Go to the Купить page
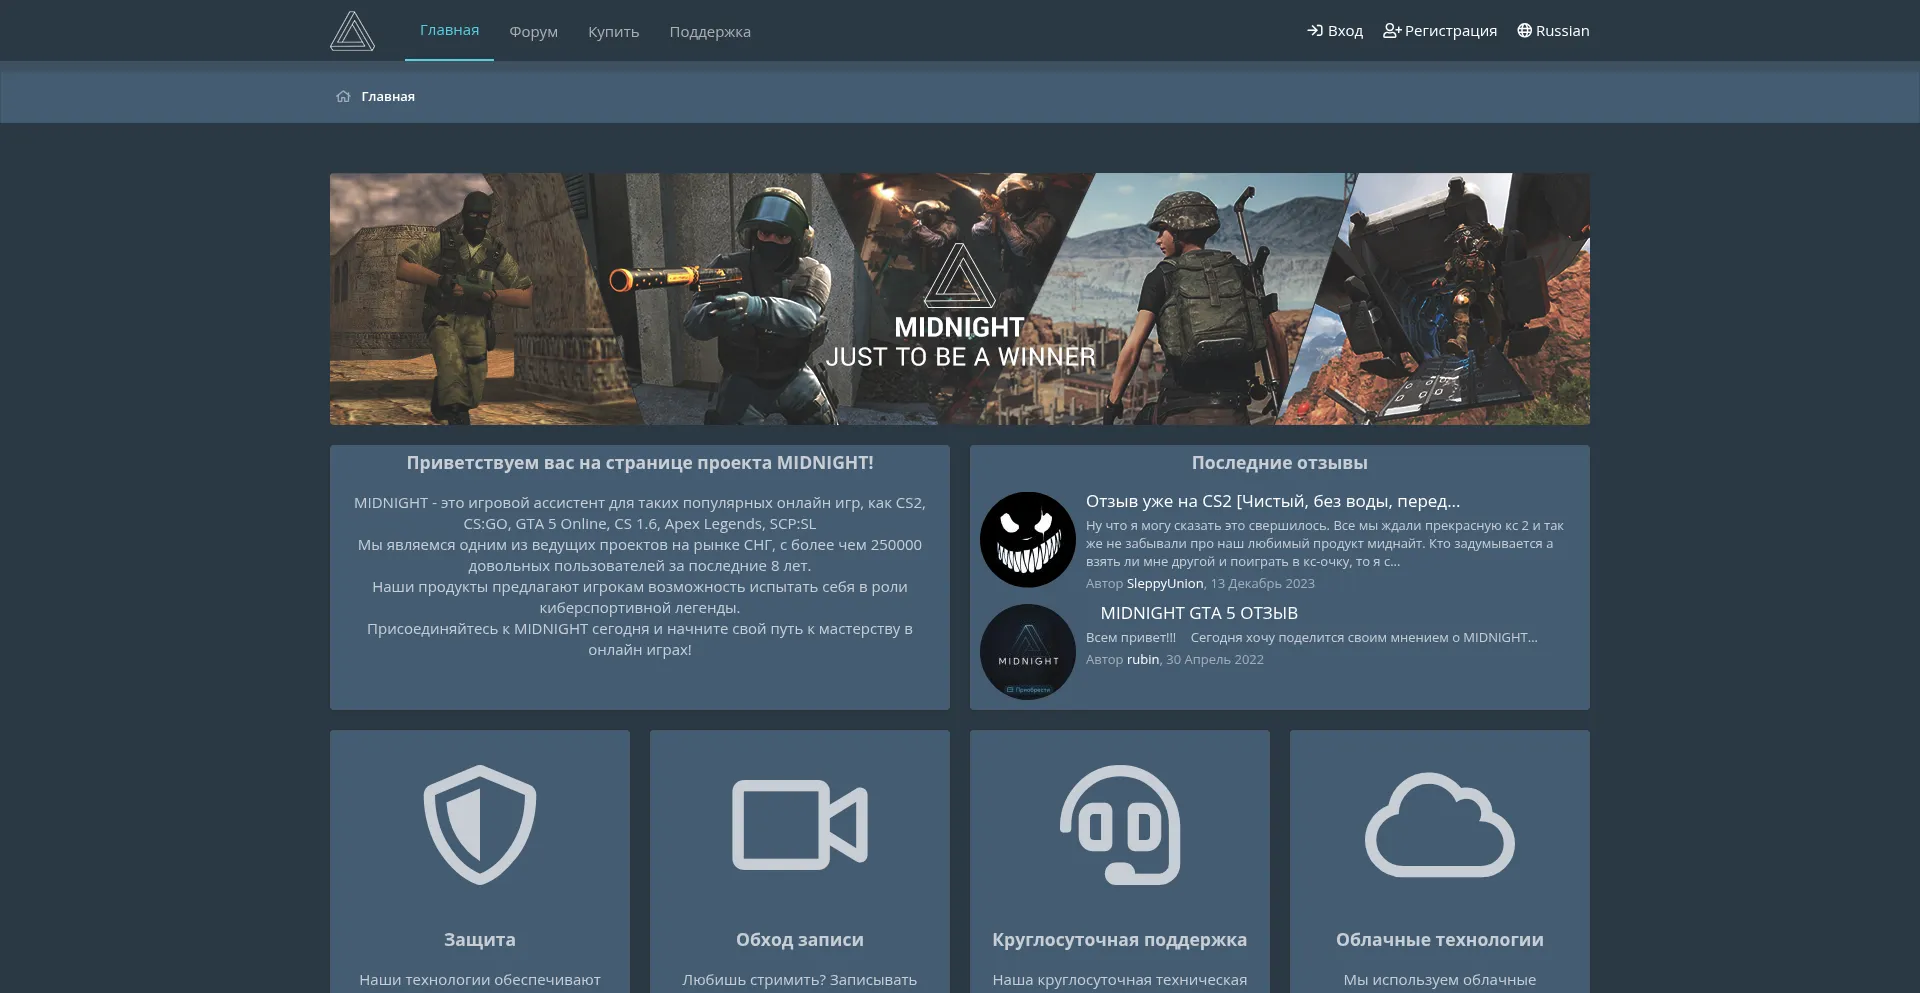 click(x=613, y=31)
